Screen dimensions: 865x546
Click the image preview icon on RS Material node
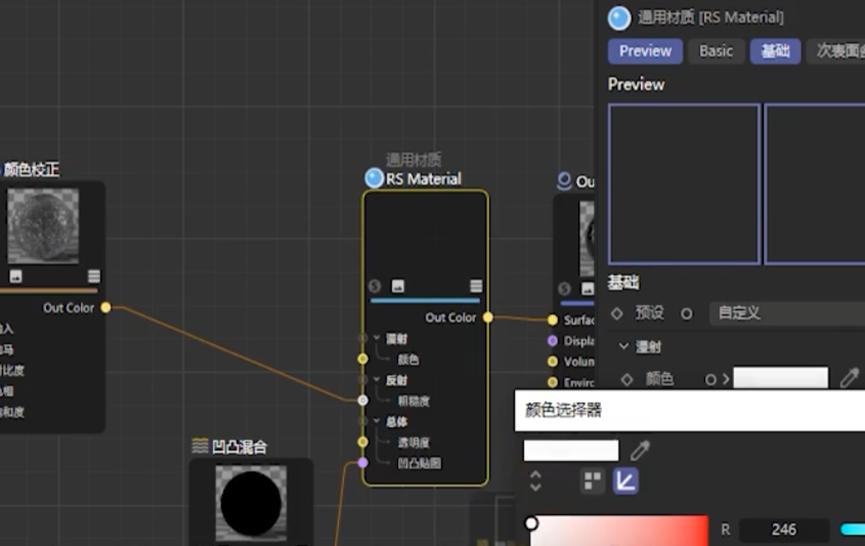coord(398,286)
